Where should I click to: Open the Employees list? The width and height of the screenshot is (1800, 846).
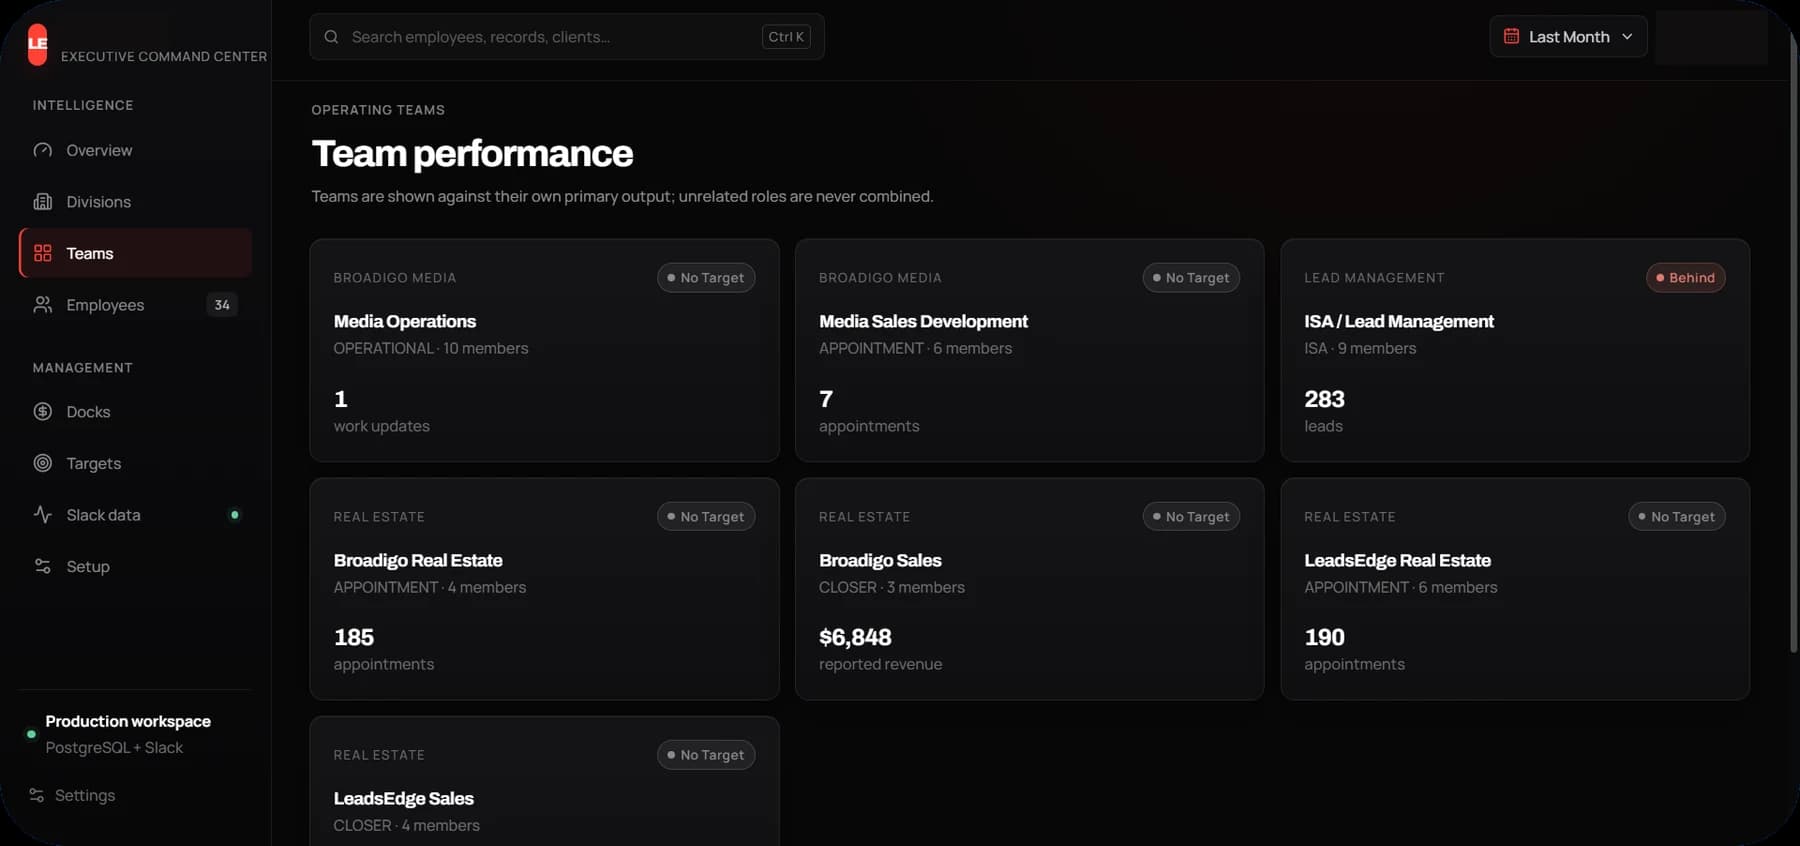pyautogui.click(x=135, y=305)
